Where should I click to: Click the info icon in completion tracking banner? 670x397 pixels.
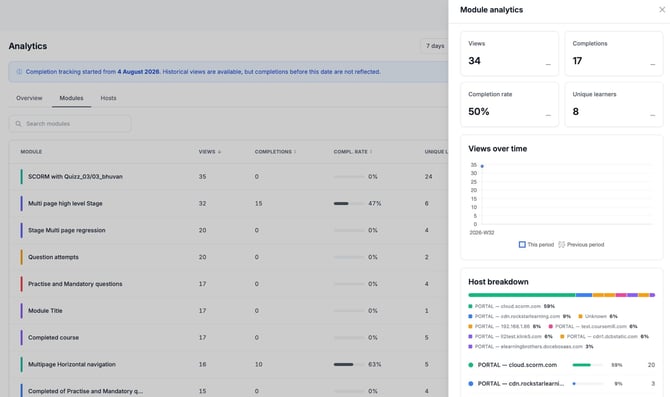[x=19, y=72]
